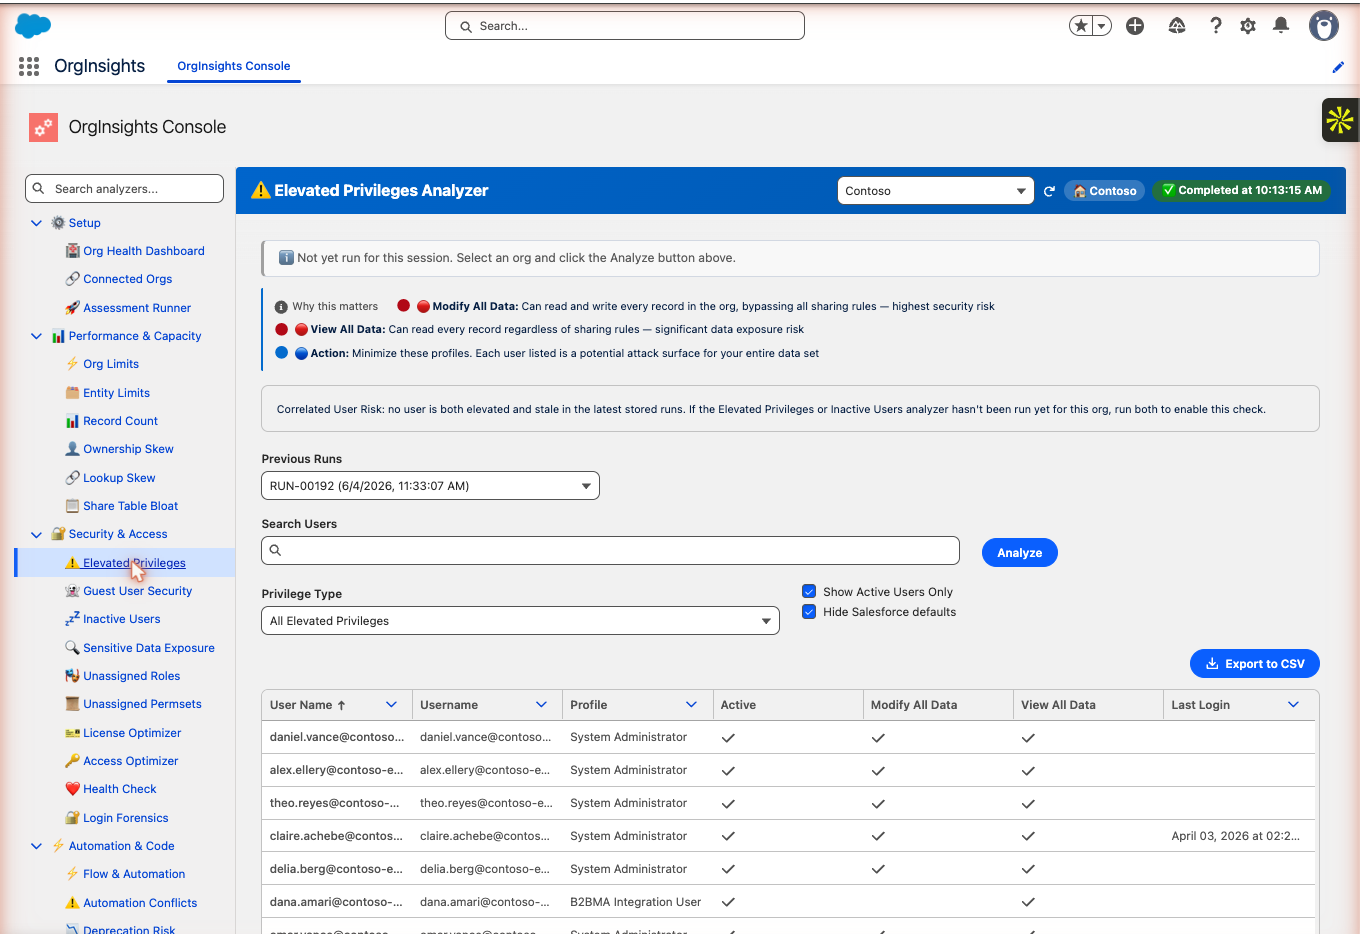The height and width of the screenshot is (934, 1360).
Task: Click the Sensitive Data Exposure magnifier icon
Action: click(72, 648)
